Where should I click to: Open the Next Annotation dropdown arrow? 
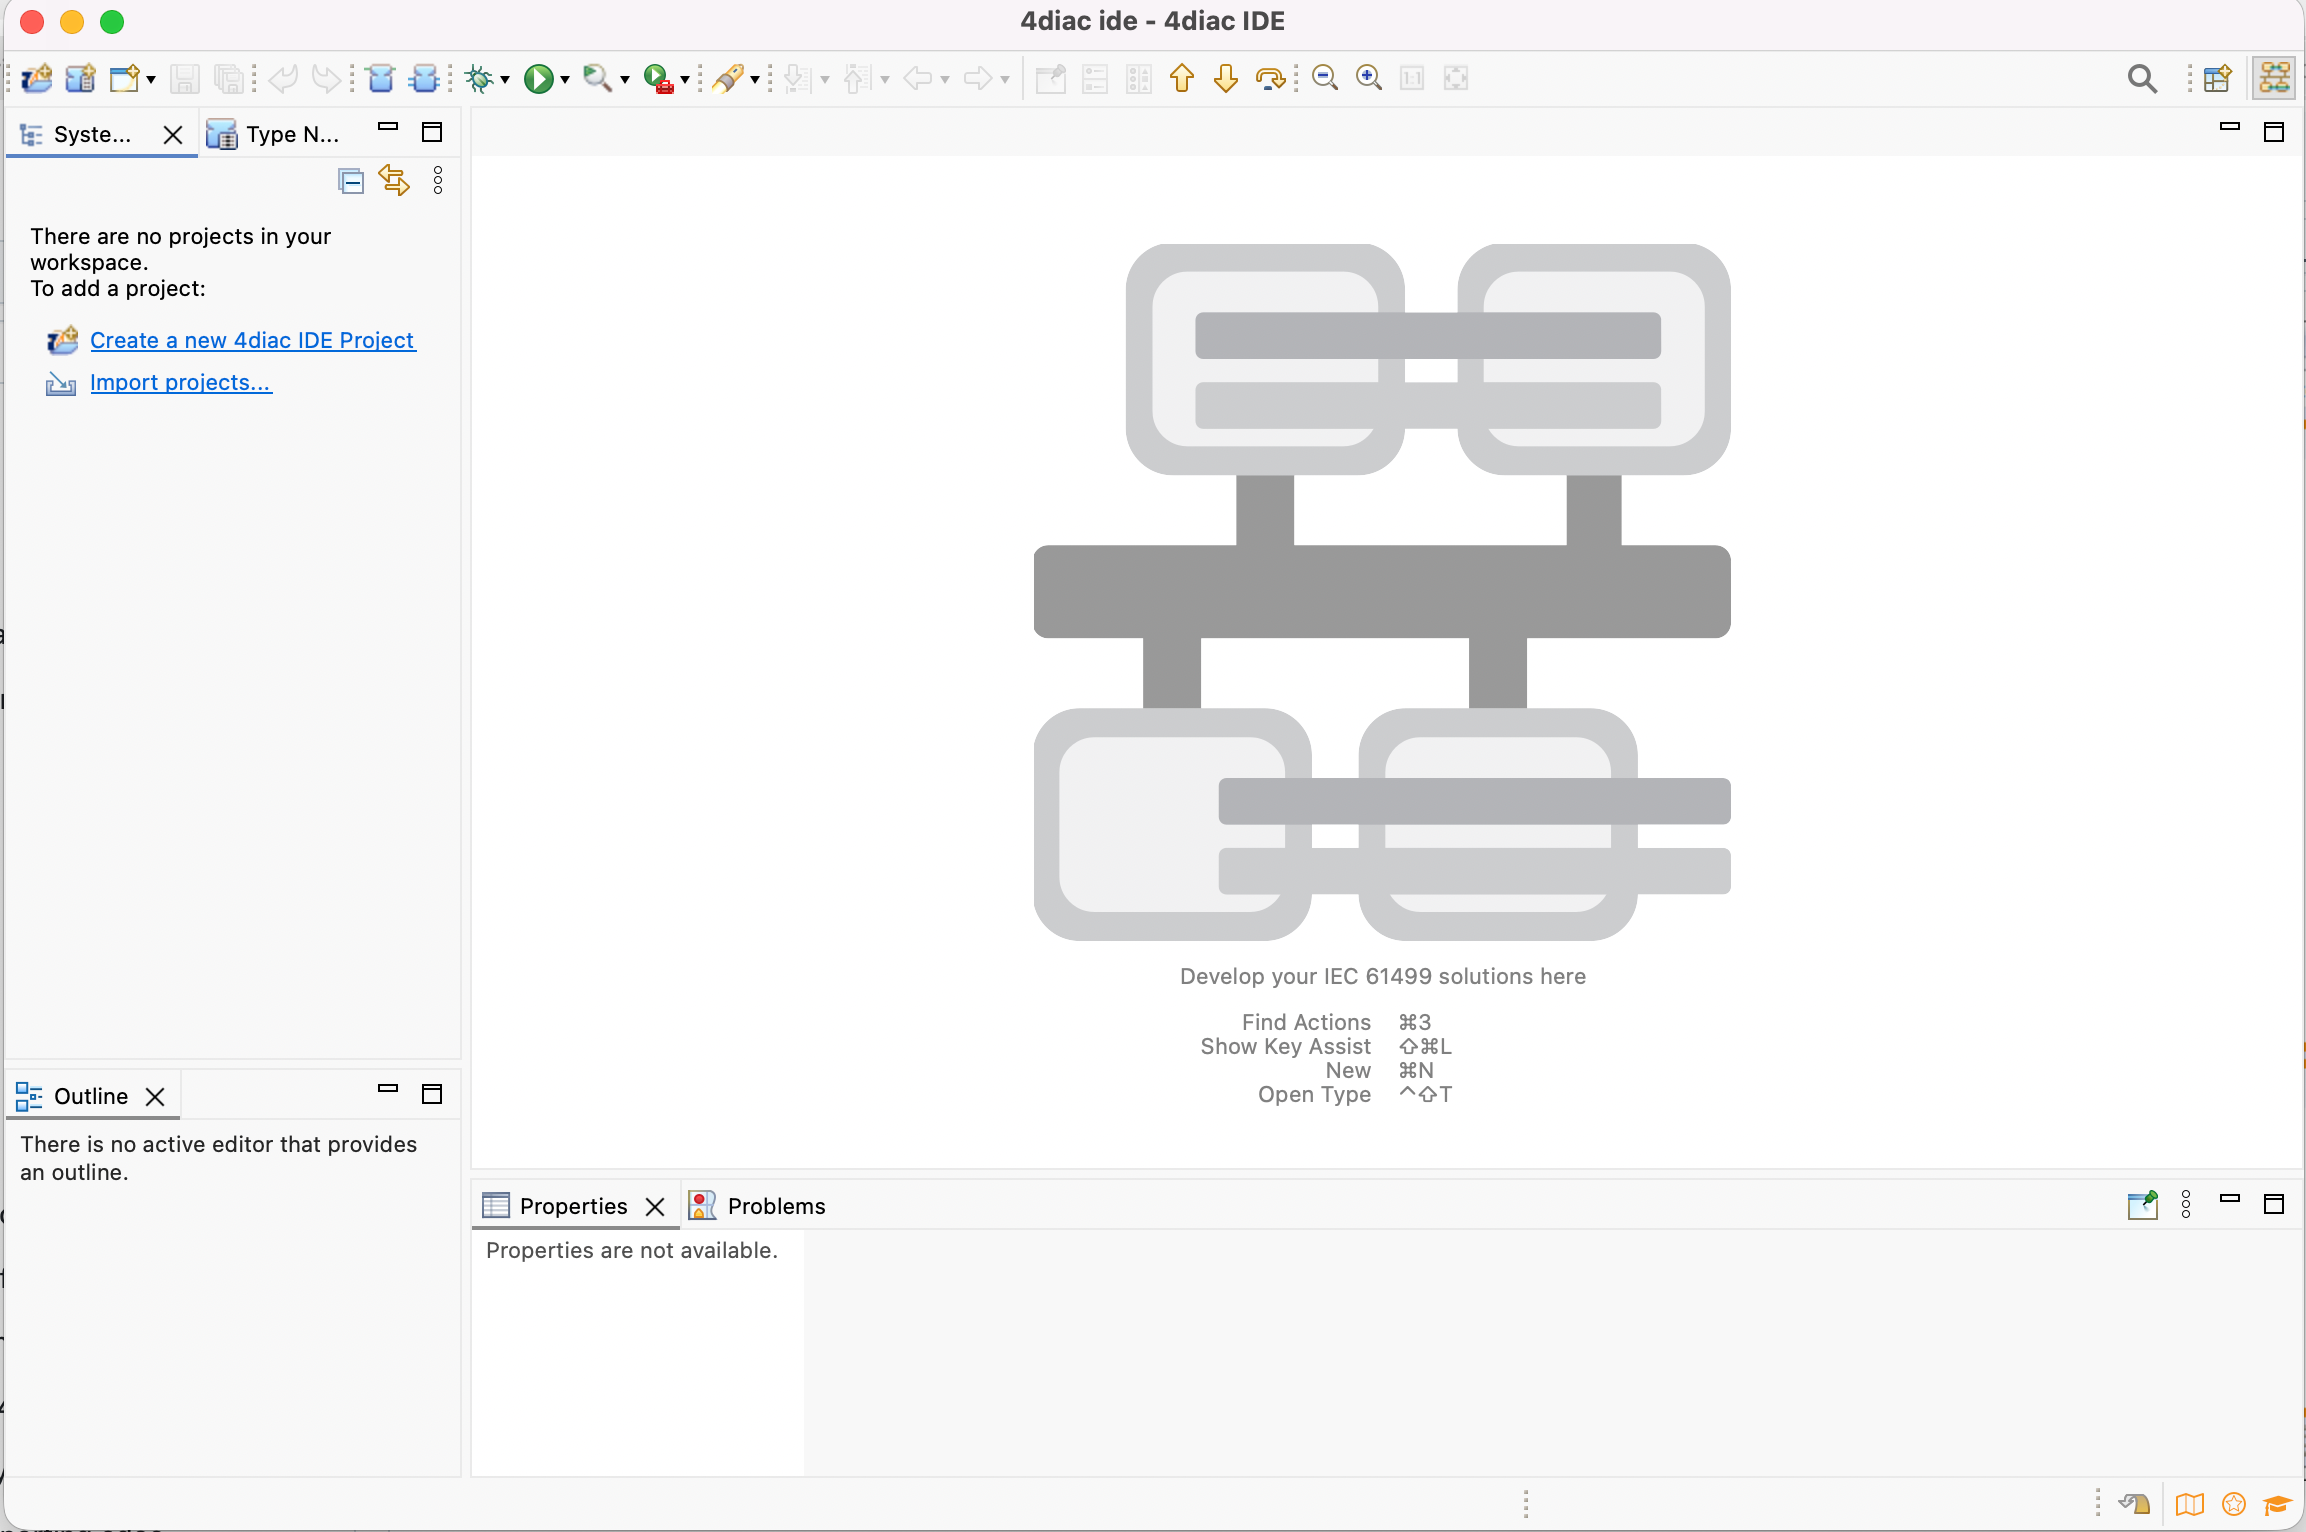(x=825, y=80)
